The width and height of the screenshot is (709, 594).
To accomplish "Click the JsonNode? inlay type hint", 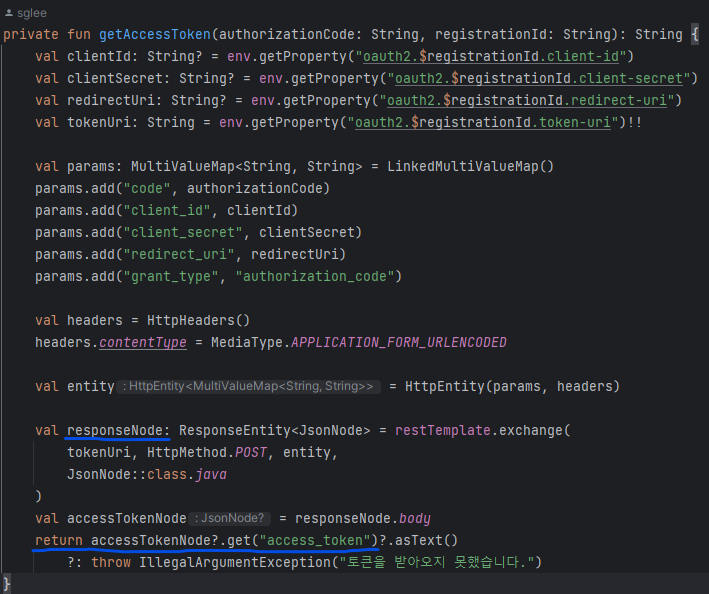I will 230,519.
